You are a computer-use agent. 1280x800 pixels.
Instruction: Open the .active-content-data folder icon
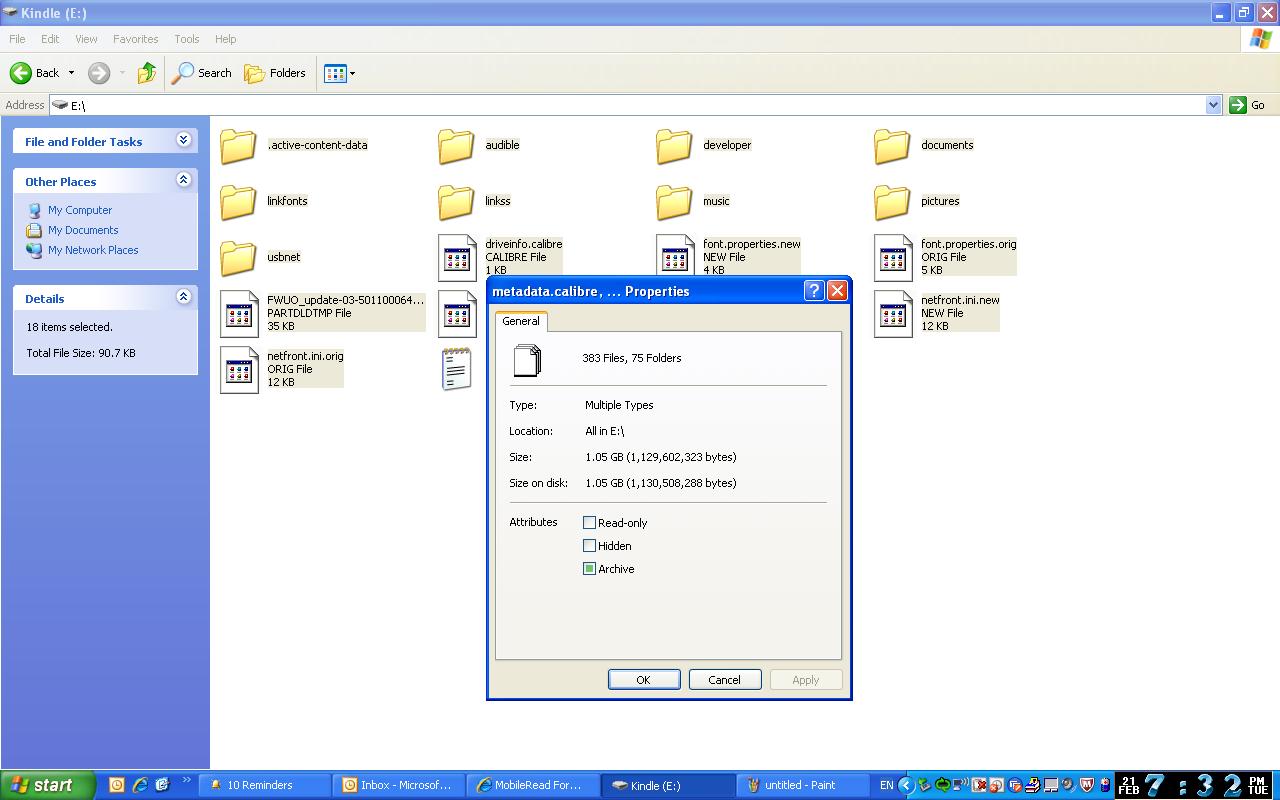[x=238, y=146]
